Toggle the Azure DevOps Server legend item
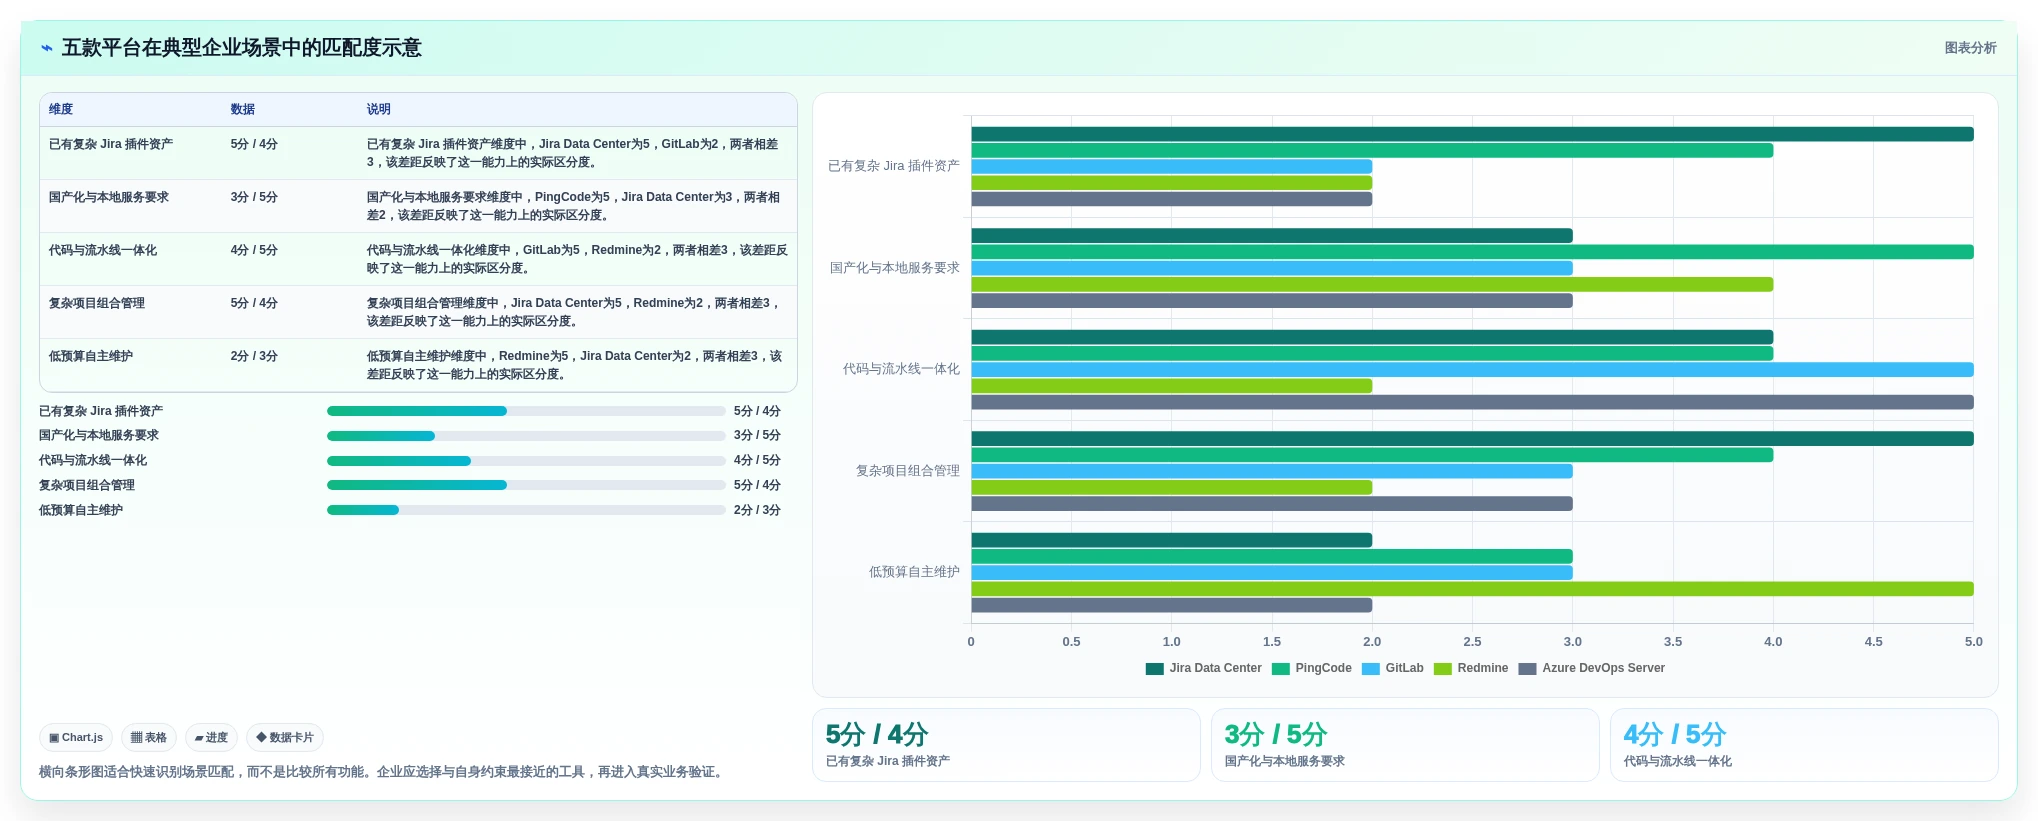The width and height of the screenshot is (2038, 821). tap(1592, 668)
